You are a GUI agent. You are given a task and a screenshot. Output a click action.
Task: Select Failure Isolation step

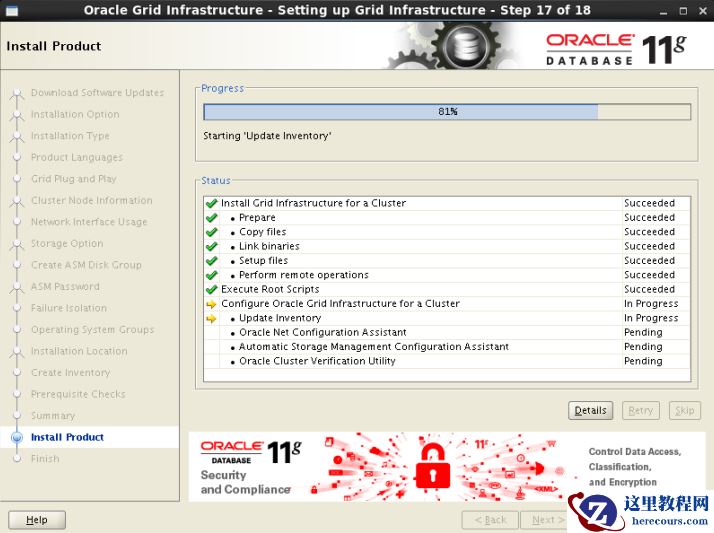[x=68, y=308]
